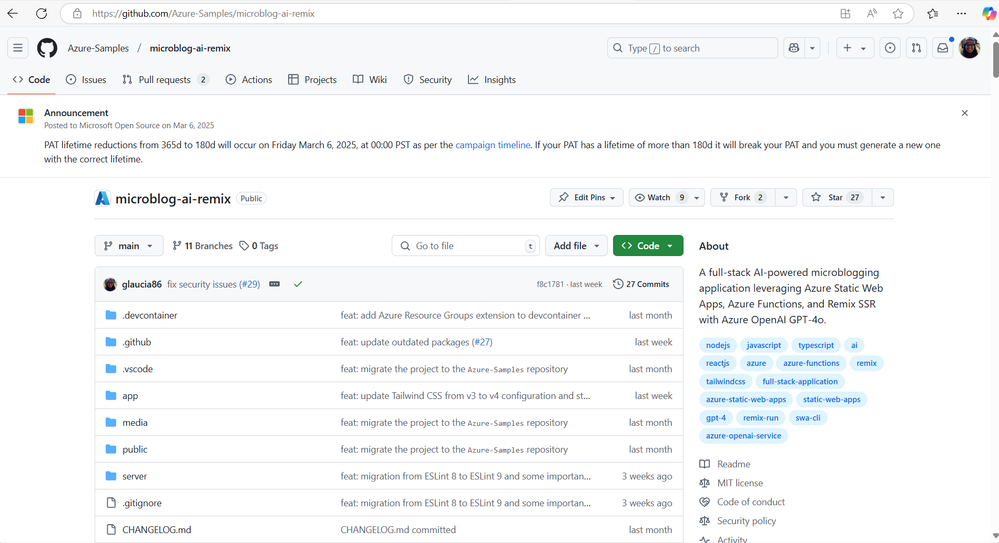The image size is (999, 543).
Task: View the 27 Commits history
Action: (641, 284)
